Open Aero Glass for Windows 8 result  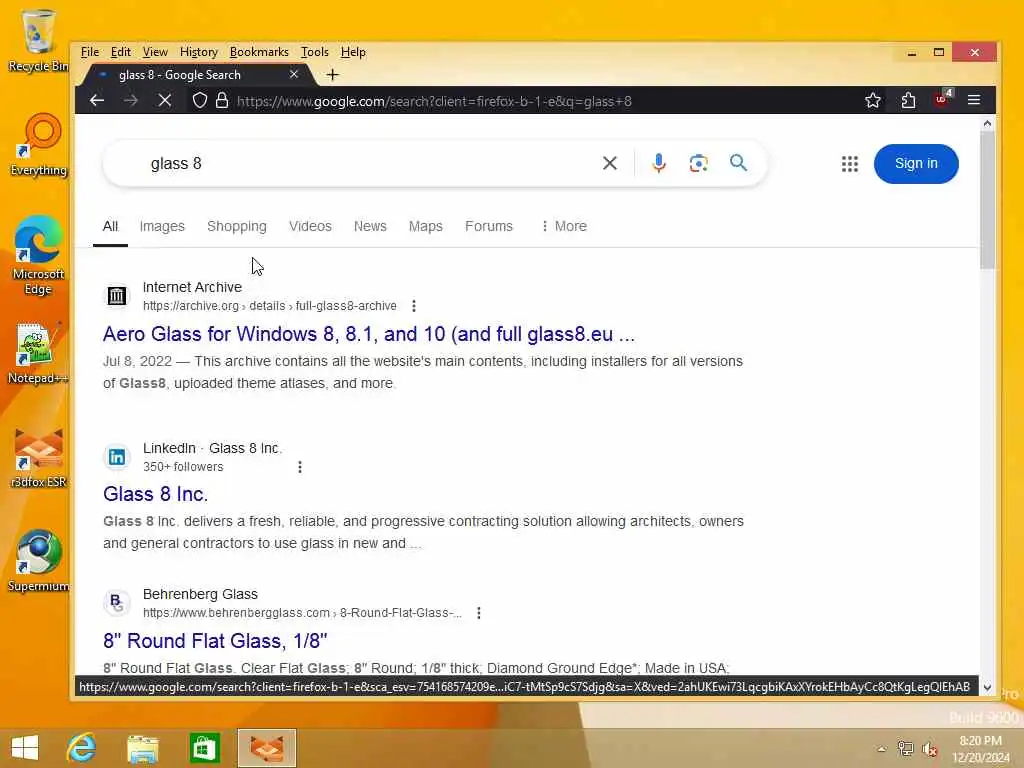tap(368, 334)
